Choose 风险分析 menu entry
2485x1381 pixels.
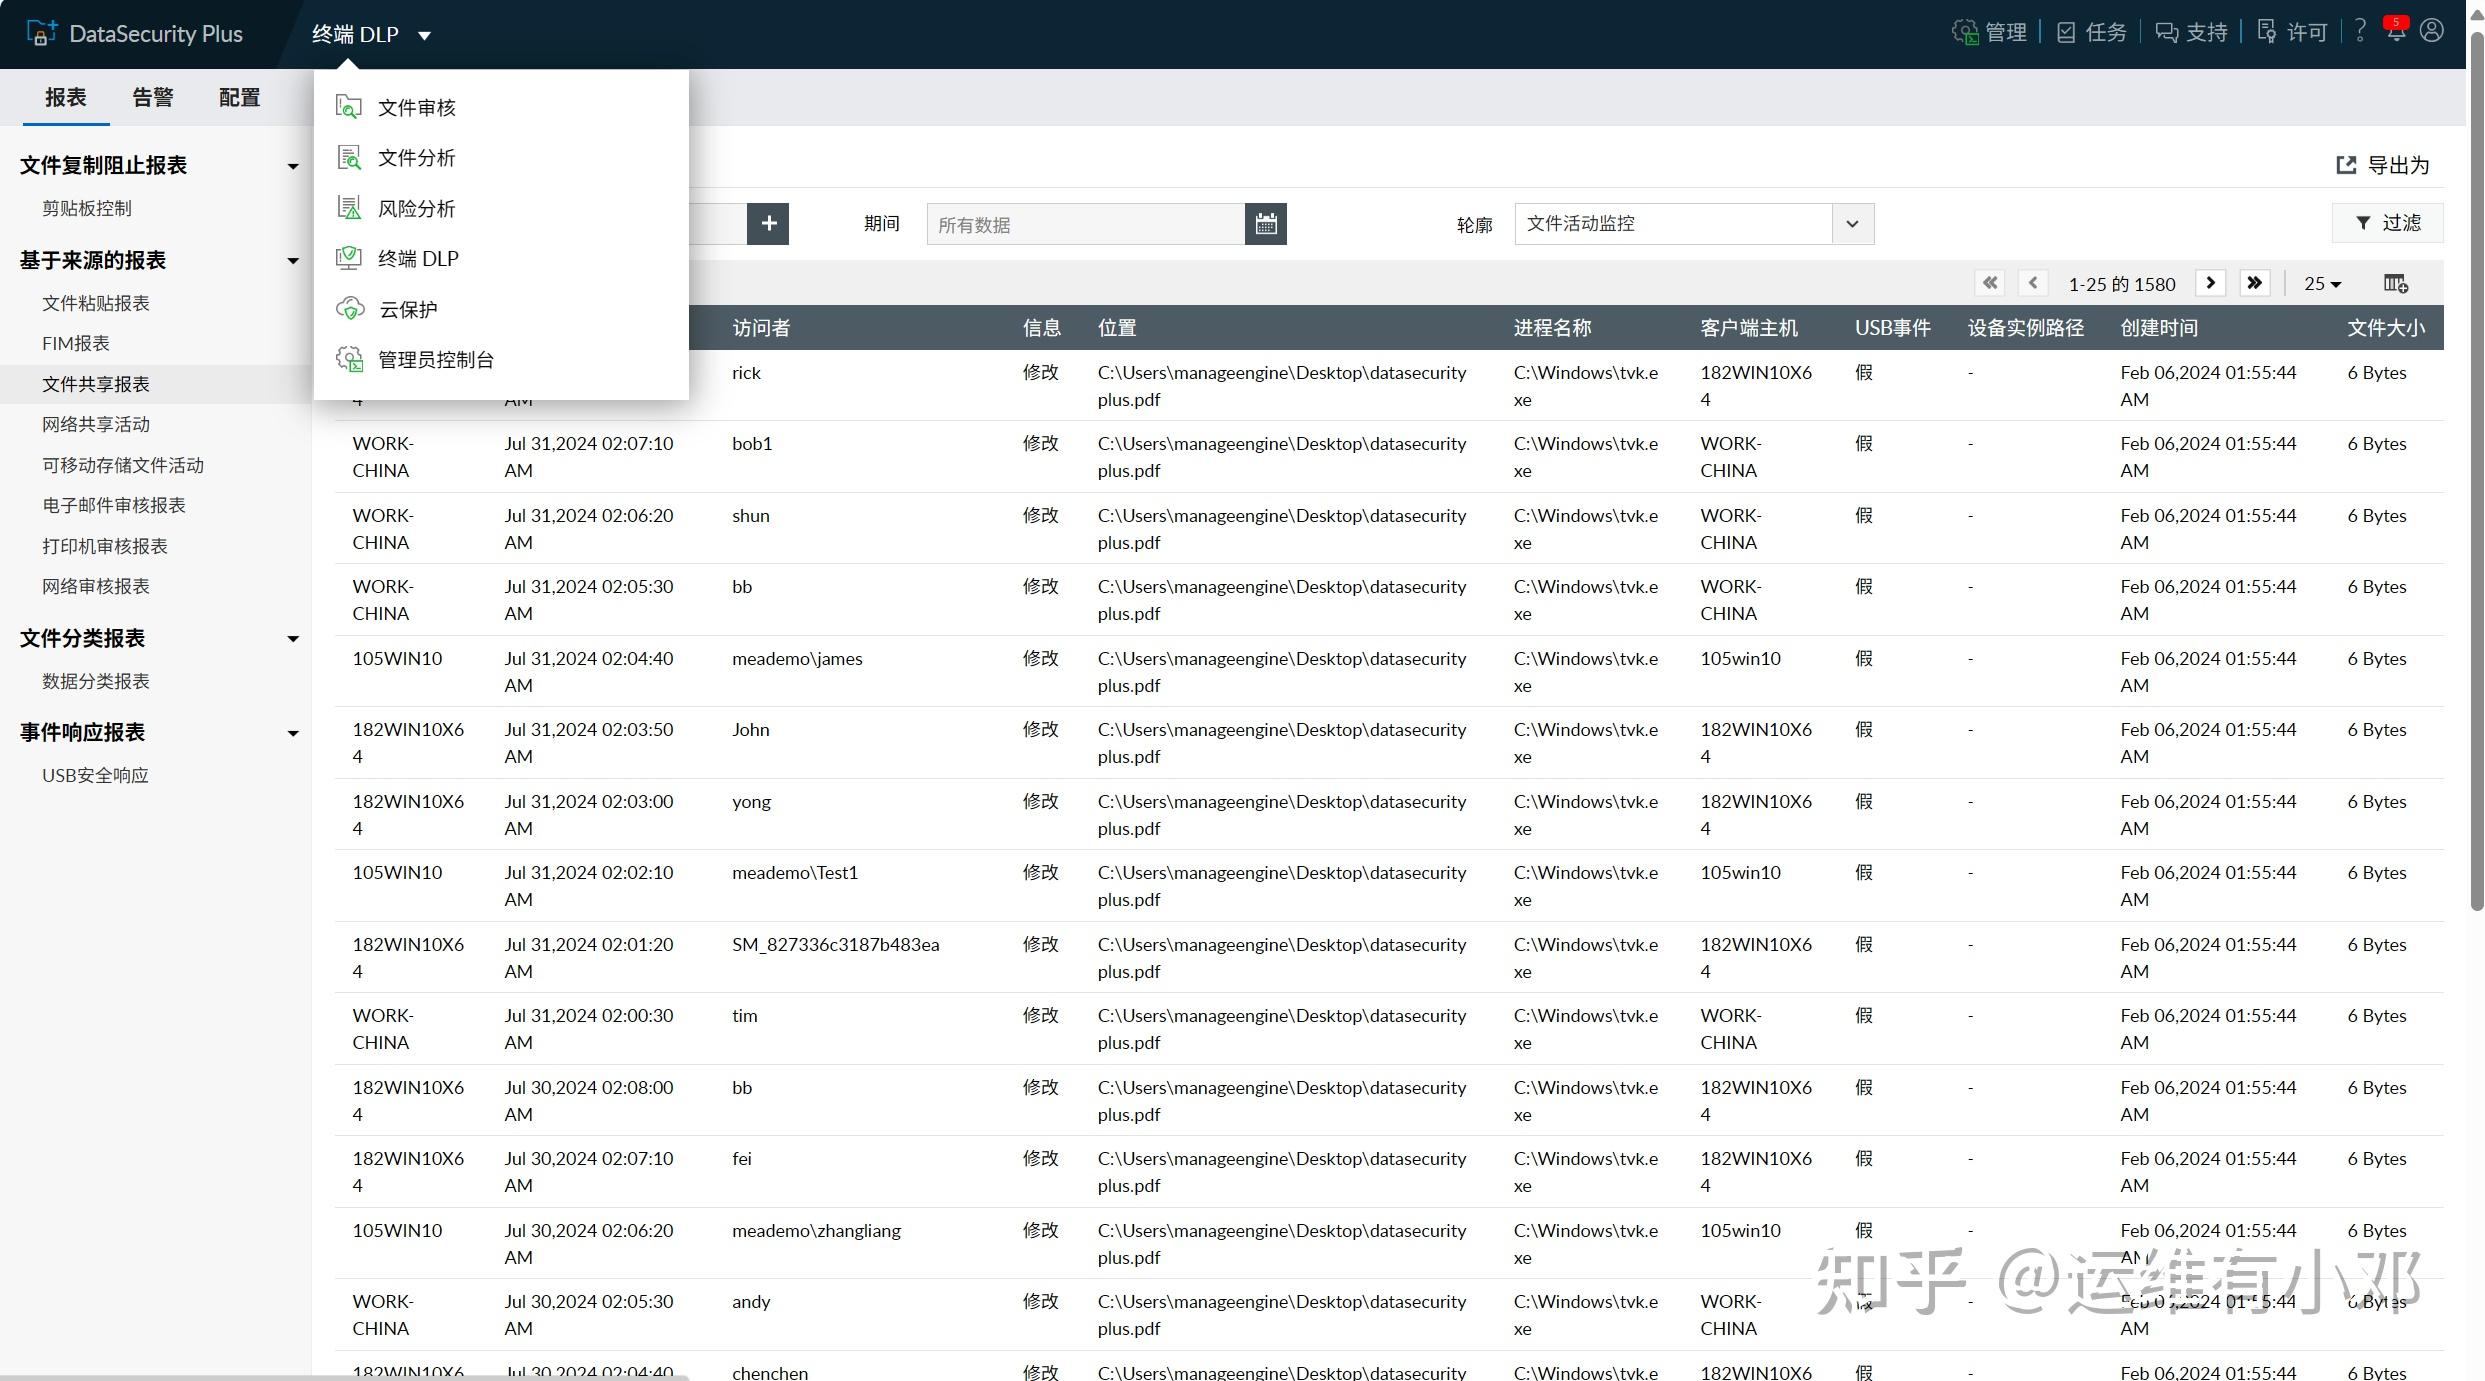(416, 208)
